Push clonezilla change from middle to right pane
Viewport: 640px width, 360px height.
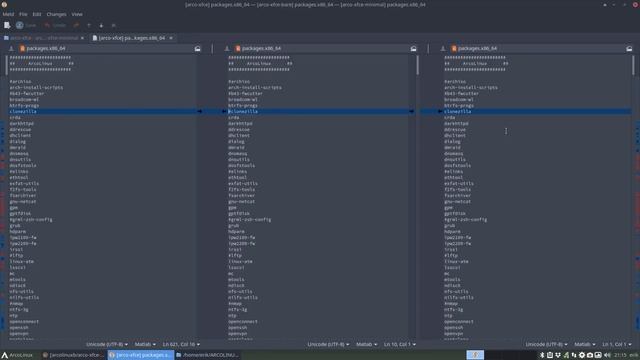[x=411, y=111]
